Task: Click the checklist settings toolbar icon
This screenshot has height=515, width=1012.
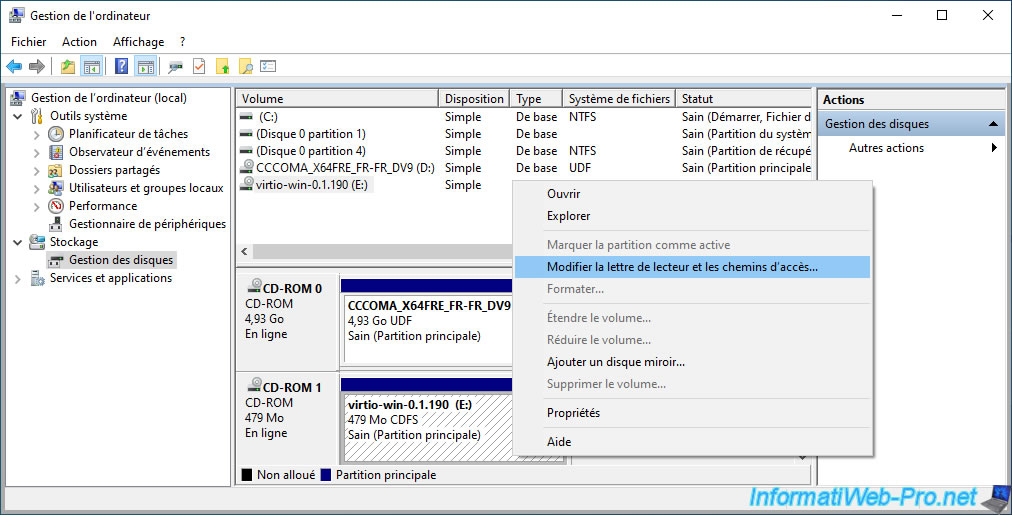Action: coord(268,66)
